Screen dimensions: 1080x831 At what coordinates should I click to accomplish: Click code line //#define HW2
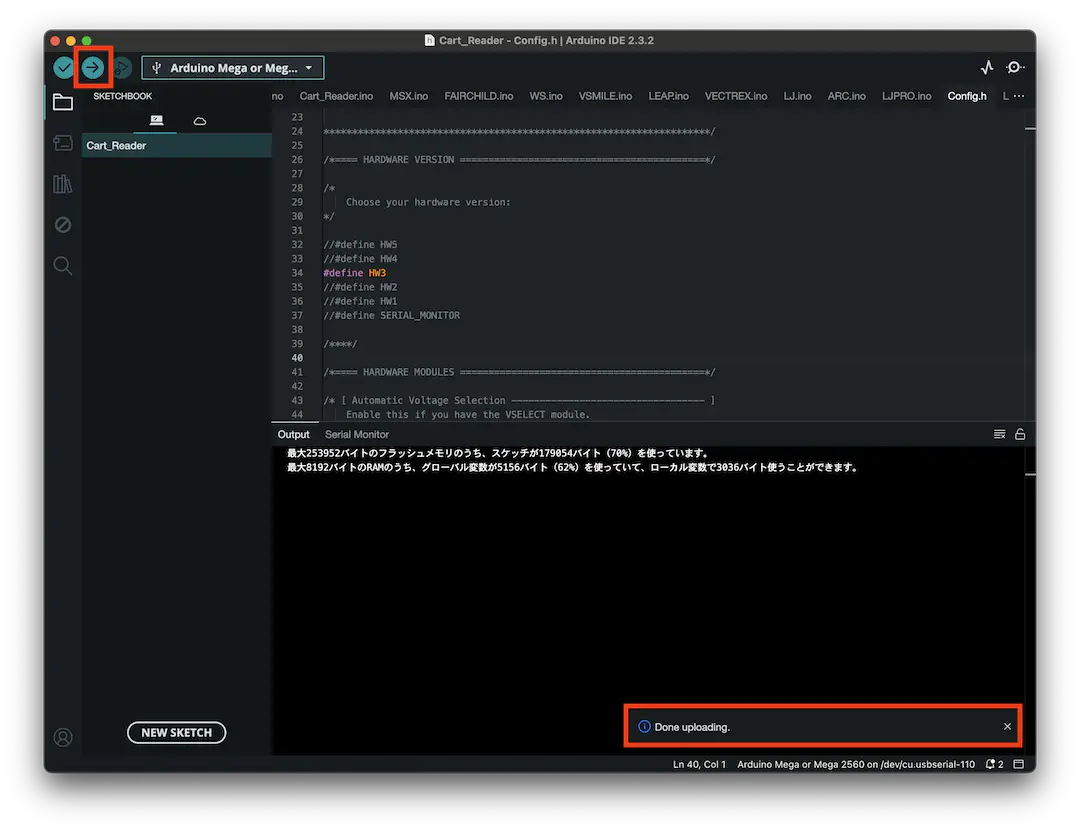point(360,287)
